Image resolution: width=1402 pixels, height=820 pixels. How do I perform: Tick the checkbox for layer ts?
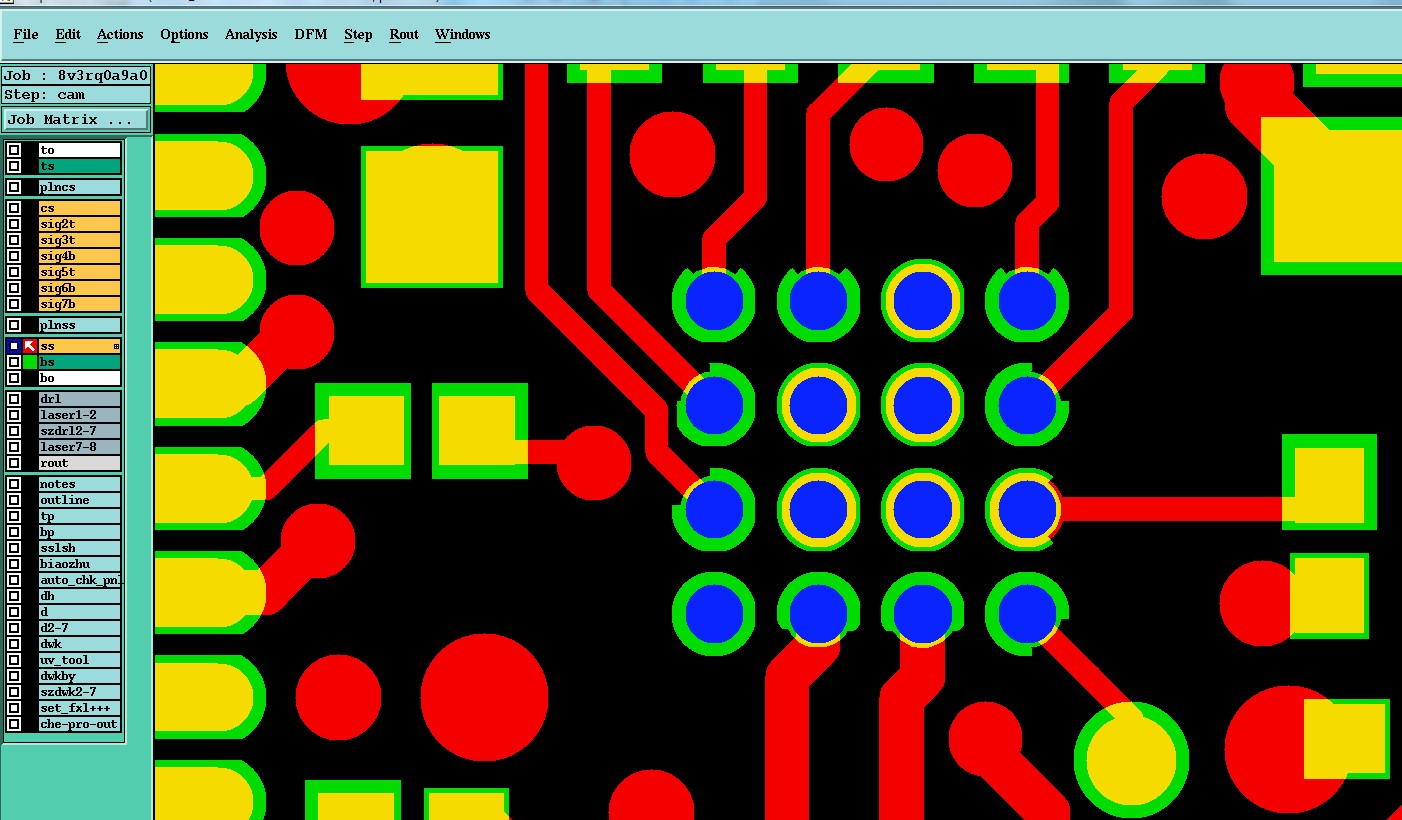click(14, 166)
